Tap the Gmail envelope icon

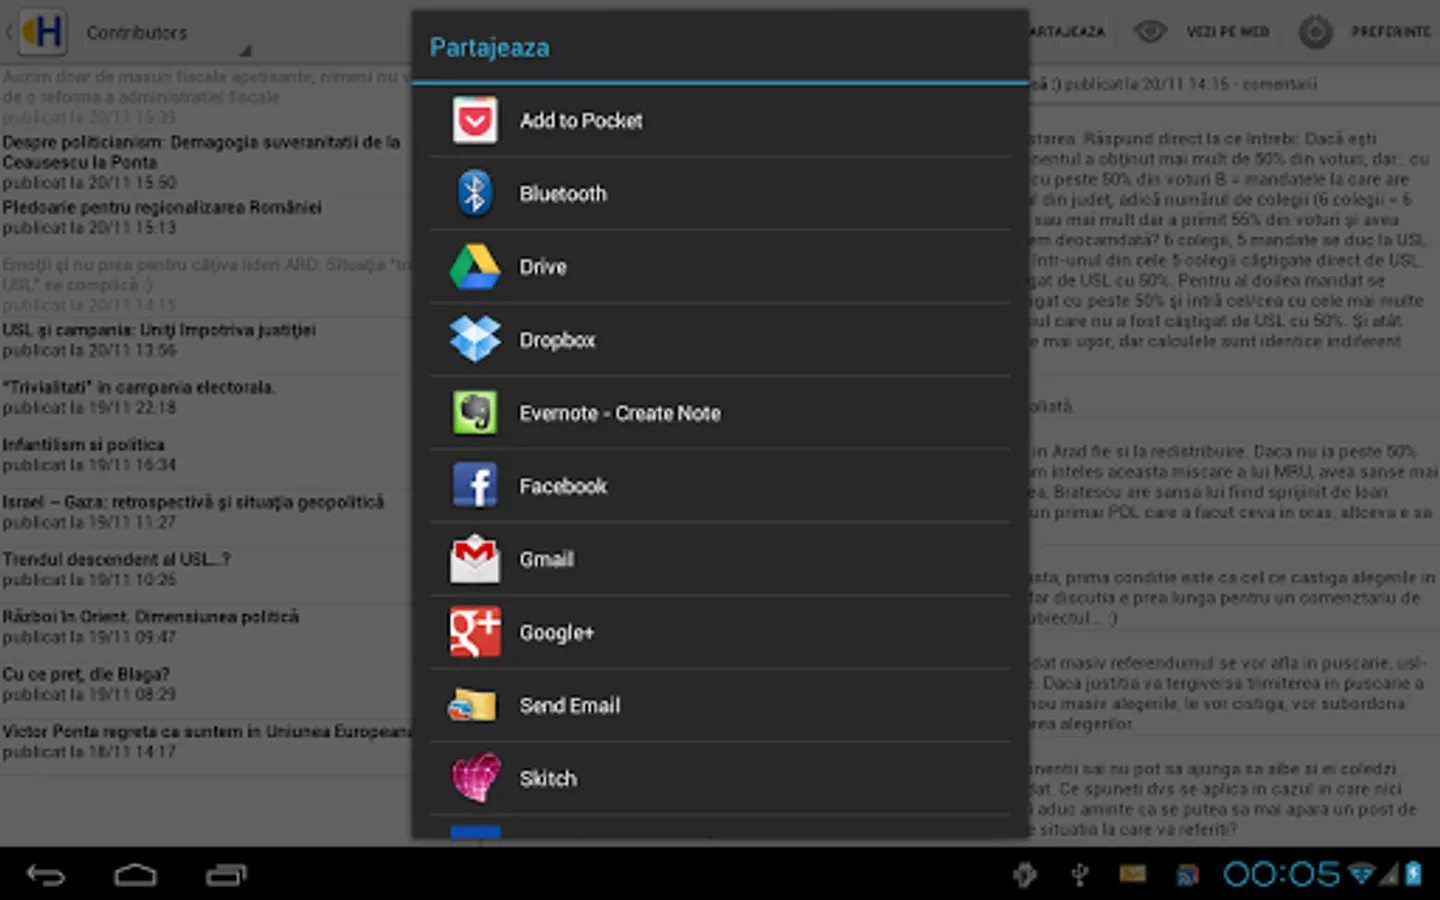(x=475, y=559)
